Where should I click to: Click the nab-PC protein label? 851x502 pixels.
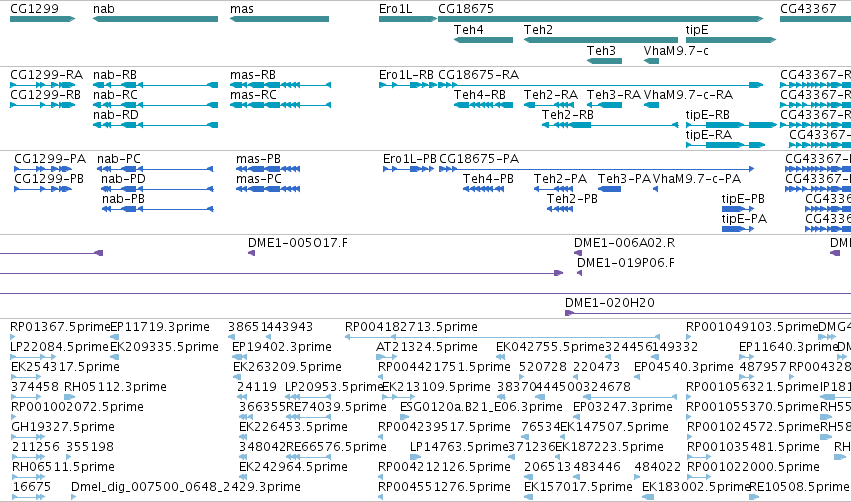click(x=119, y=158)
